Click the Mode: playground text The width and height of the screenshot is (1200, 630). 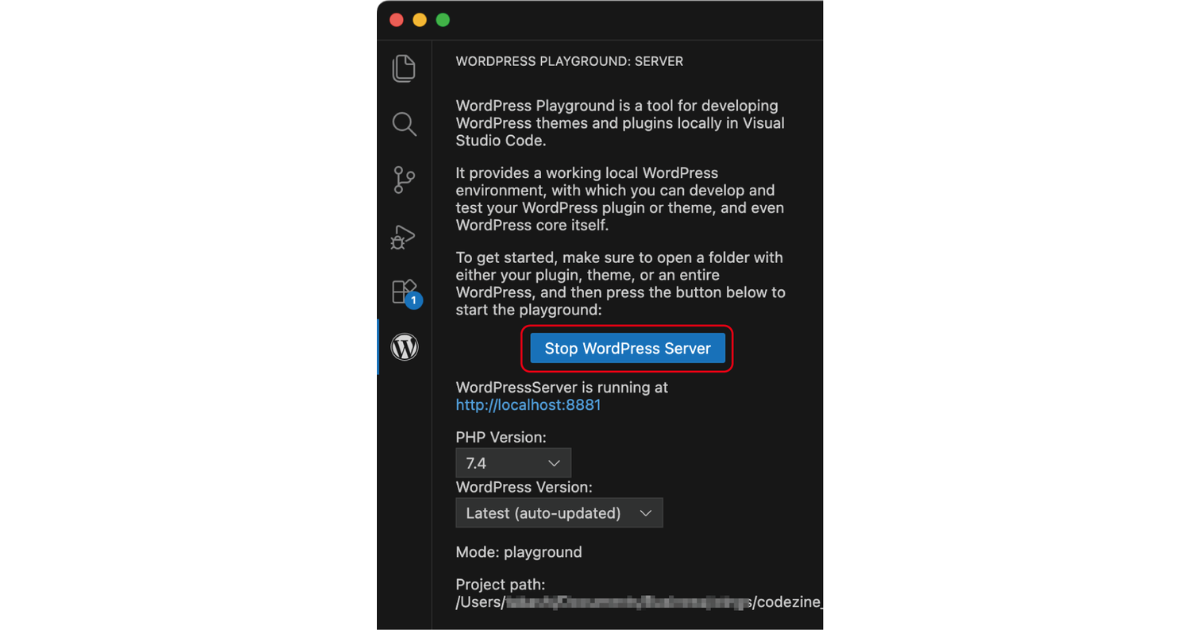519,552
